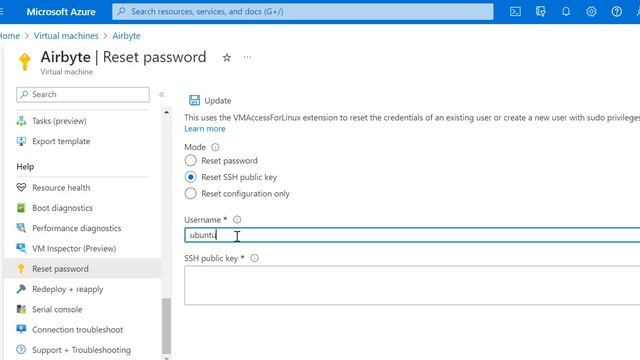Show info tooltip next to Username

(237, 220)
